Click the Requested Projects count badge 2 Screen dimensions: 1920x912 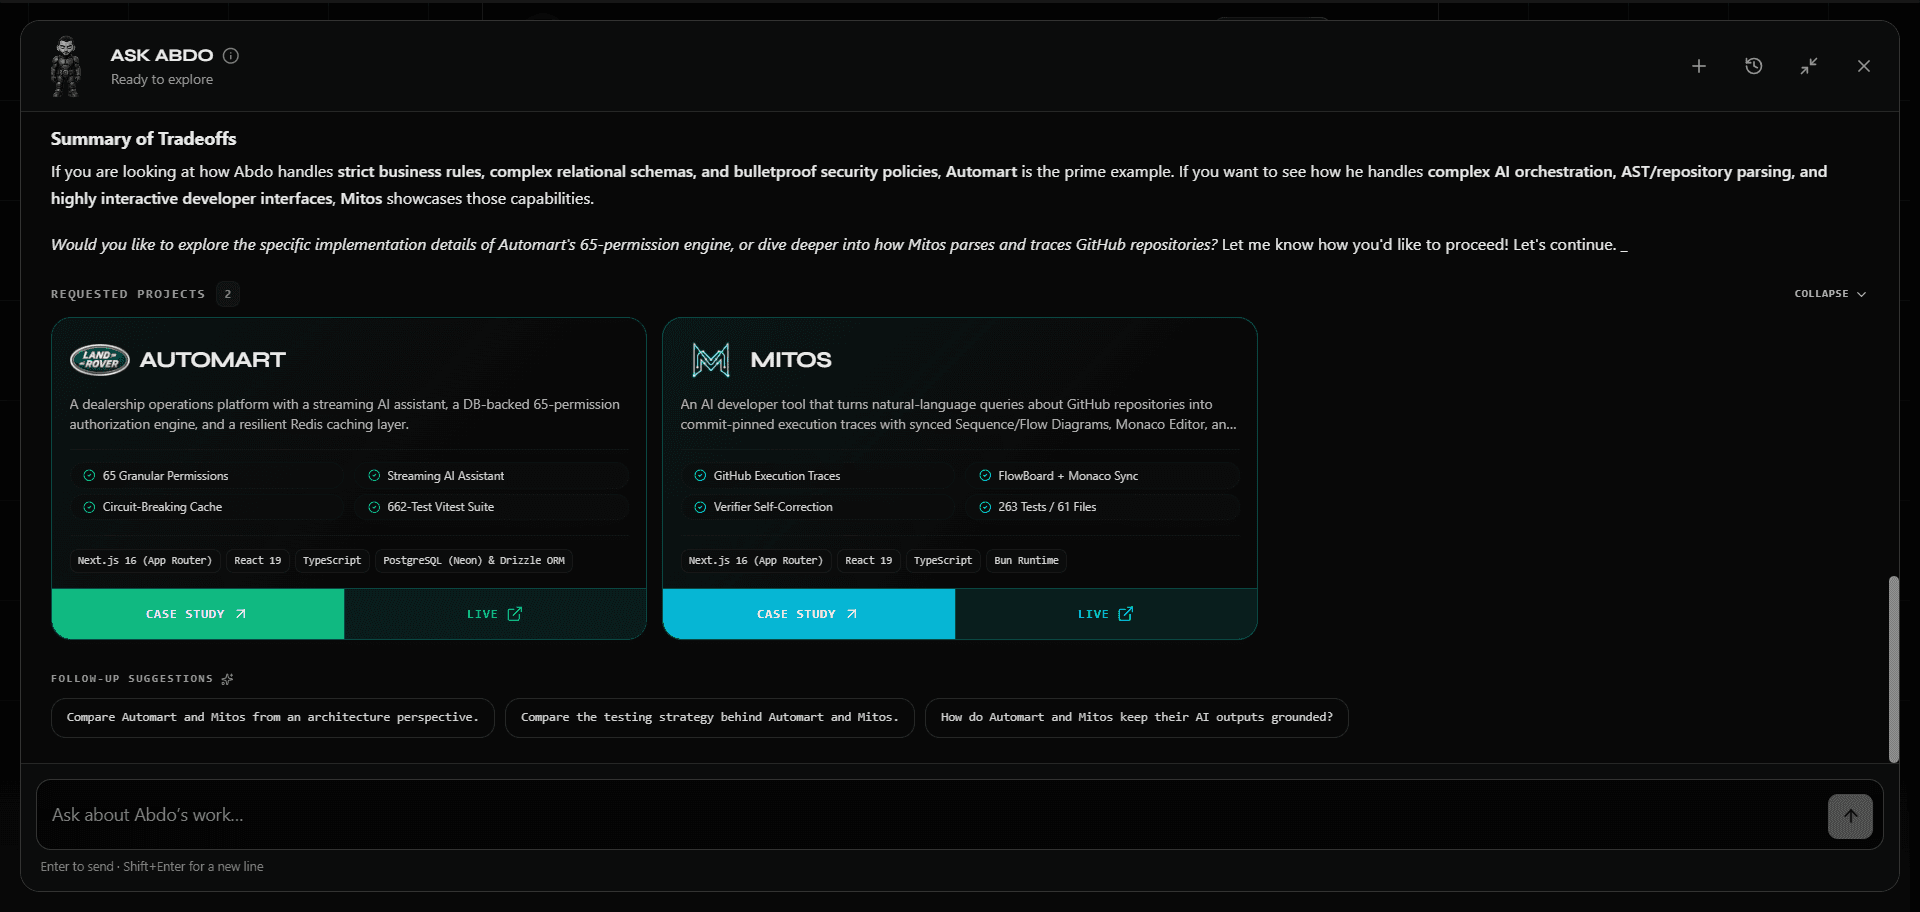point(228,294)
